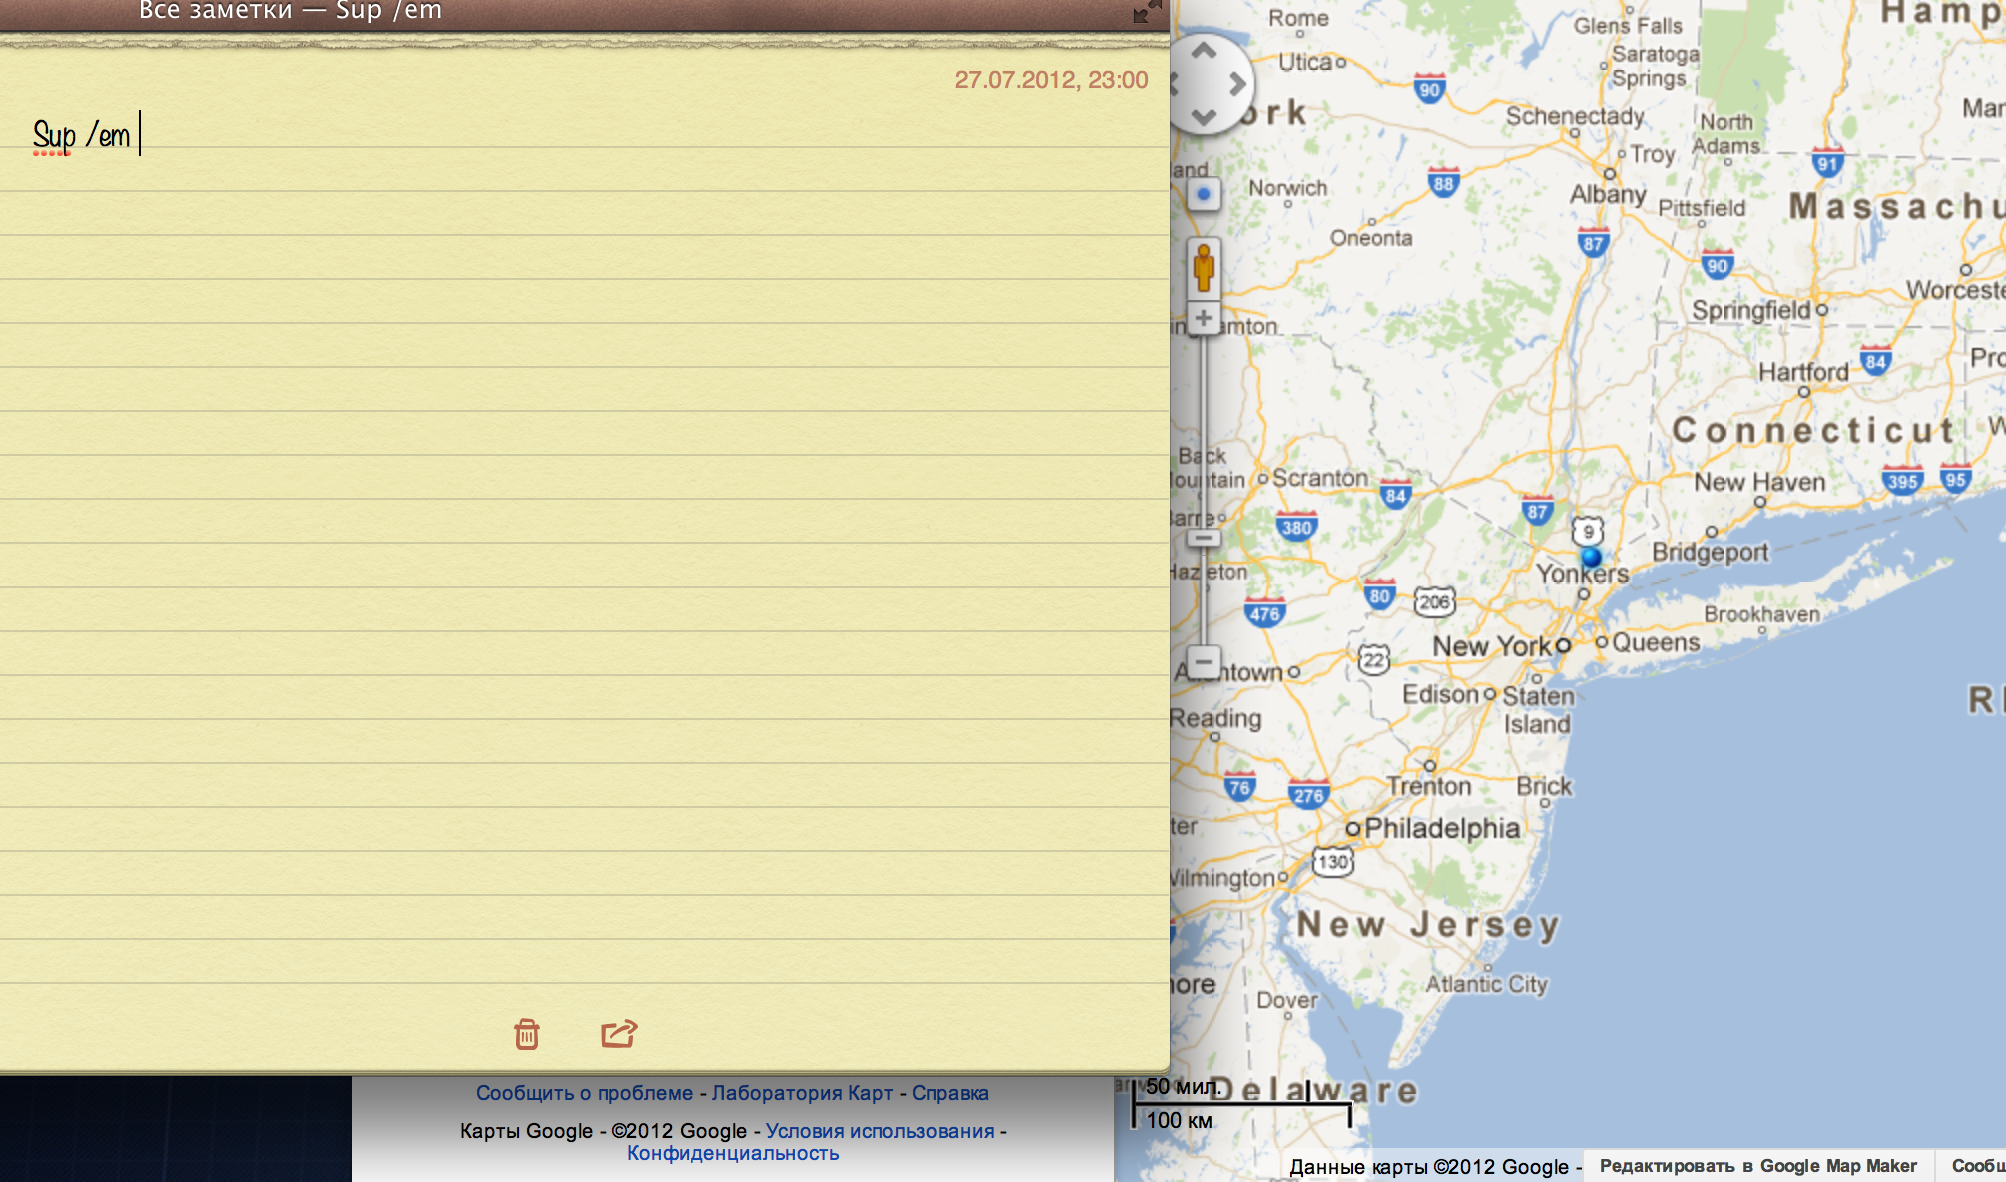
Task: Click the Queens label on map
Action: (x=1656, y=642)
